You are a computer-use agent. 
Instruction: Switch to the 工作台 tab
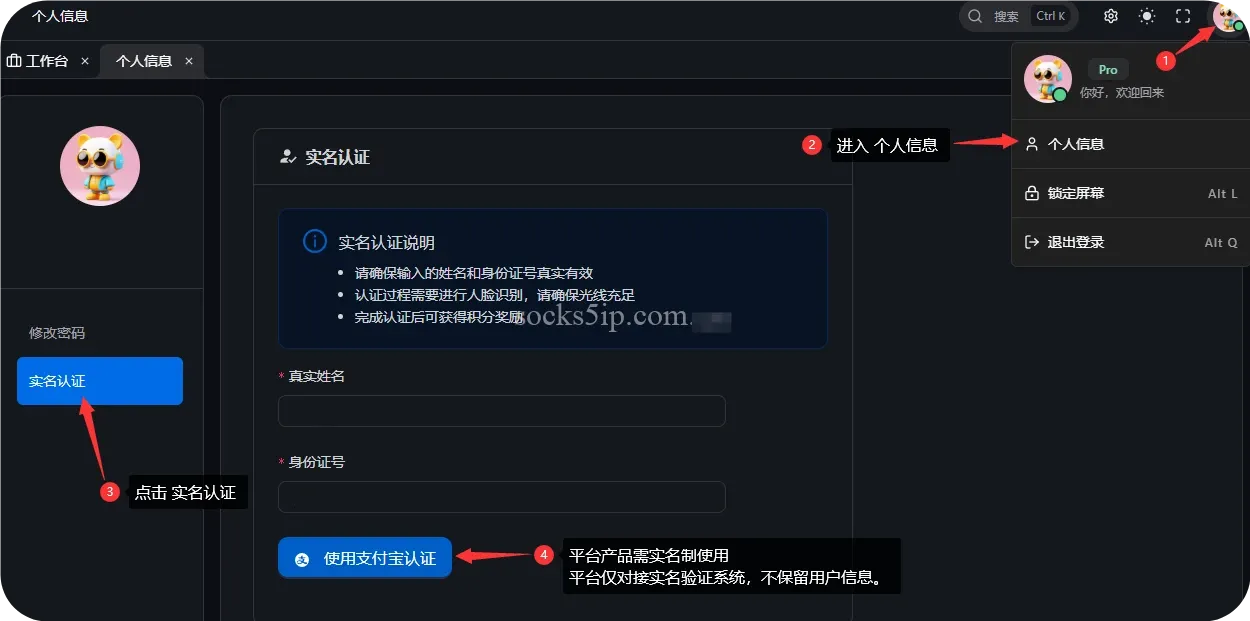[x=47, y=61]
